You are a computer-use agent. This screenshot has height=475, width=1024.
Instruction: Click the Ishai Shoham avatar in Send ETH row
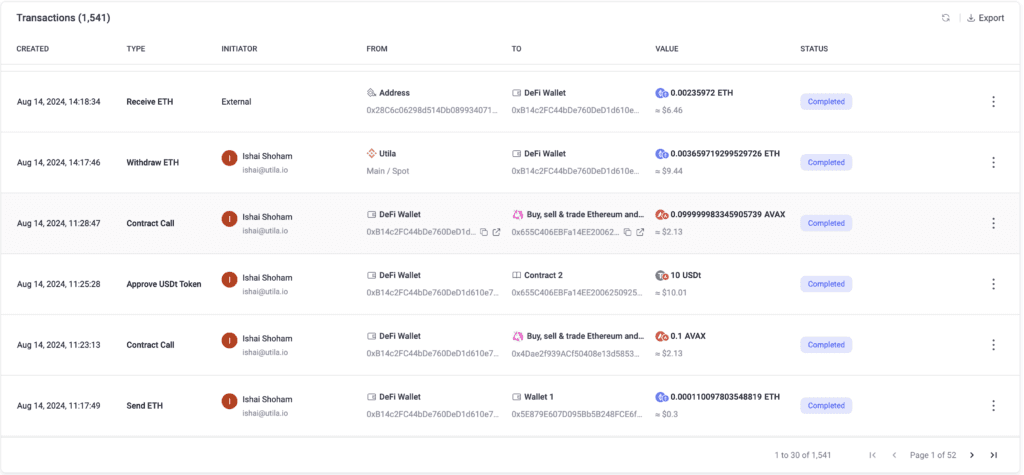tap(229, 401)
